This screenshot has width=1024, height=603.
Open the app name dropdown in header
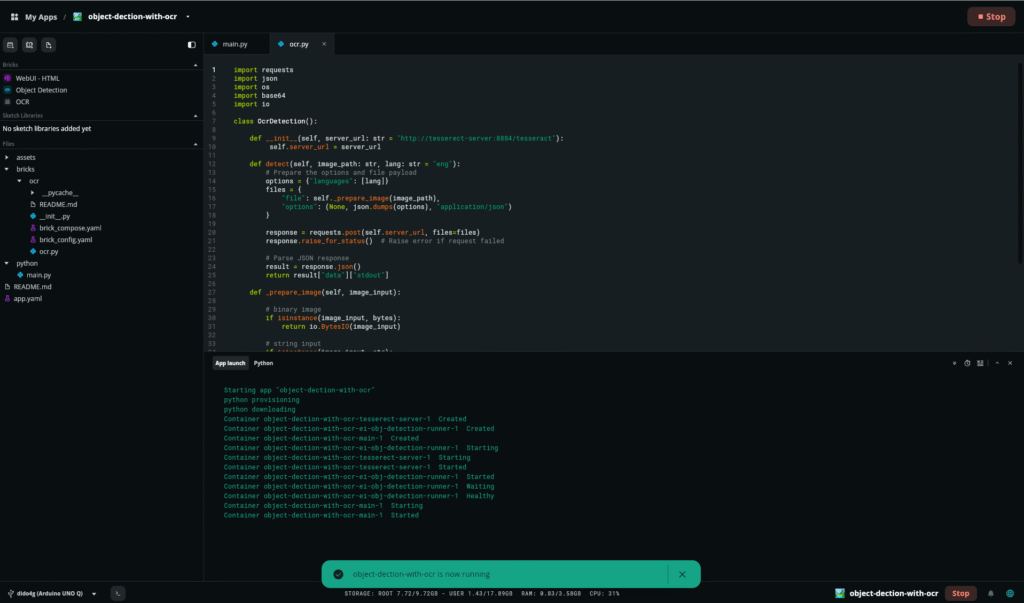pyautogui.click(x=187, y=17)
